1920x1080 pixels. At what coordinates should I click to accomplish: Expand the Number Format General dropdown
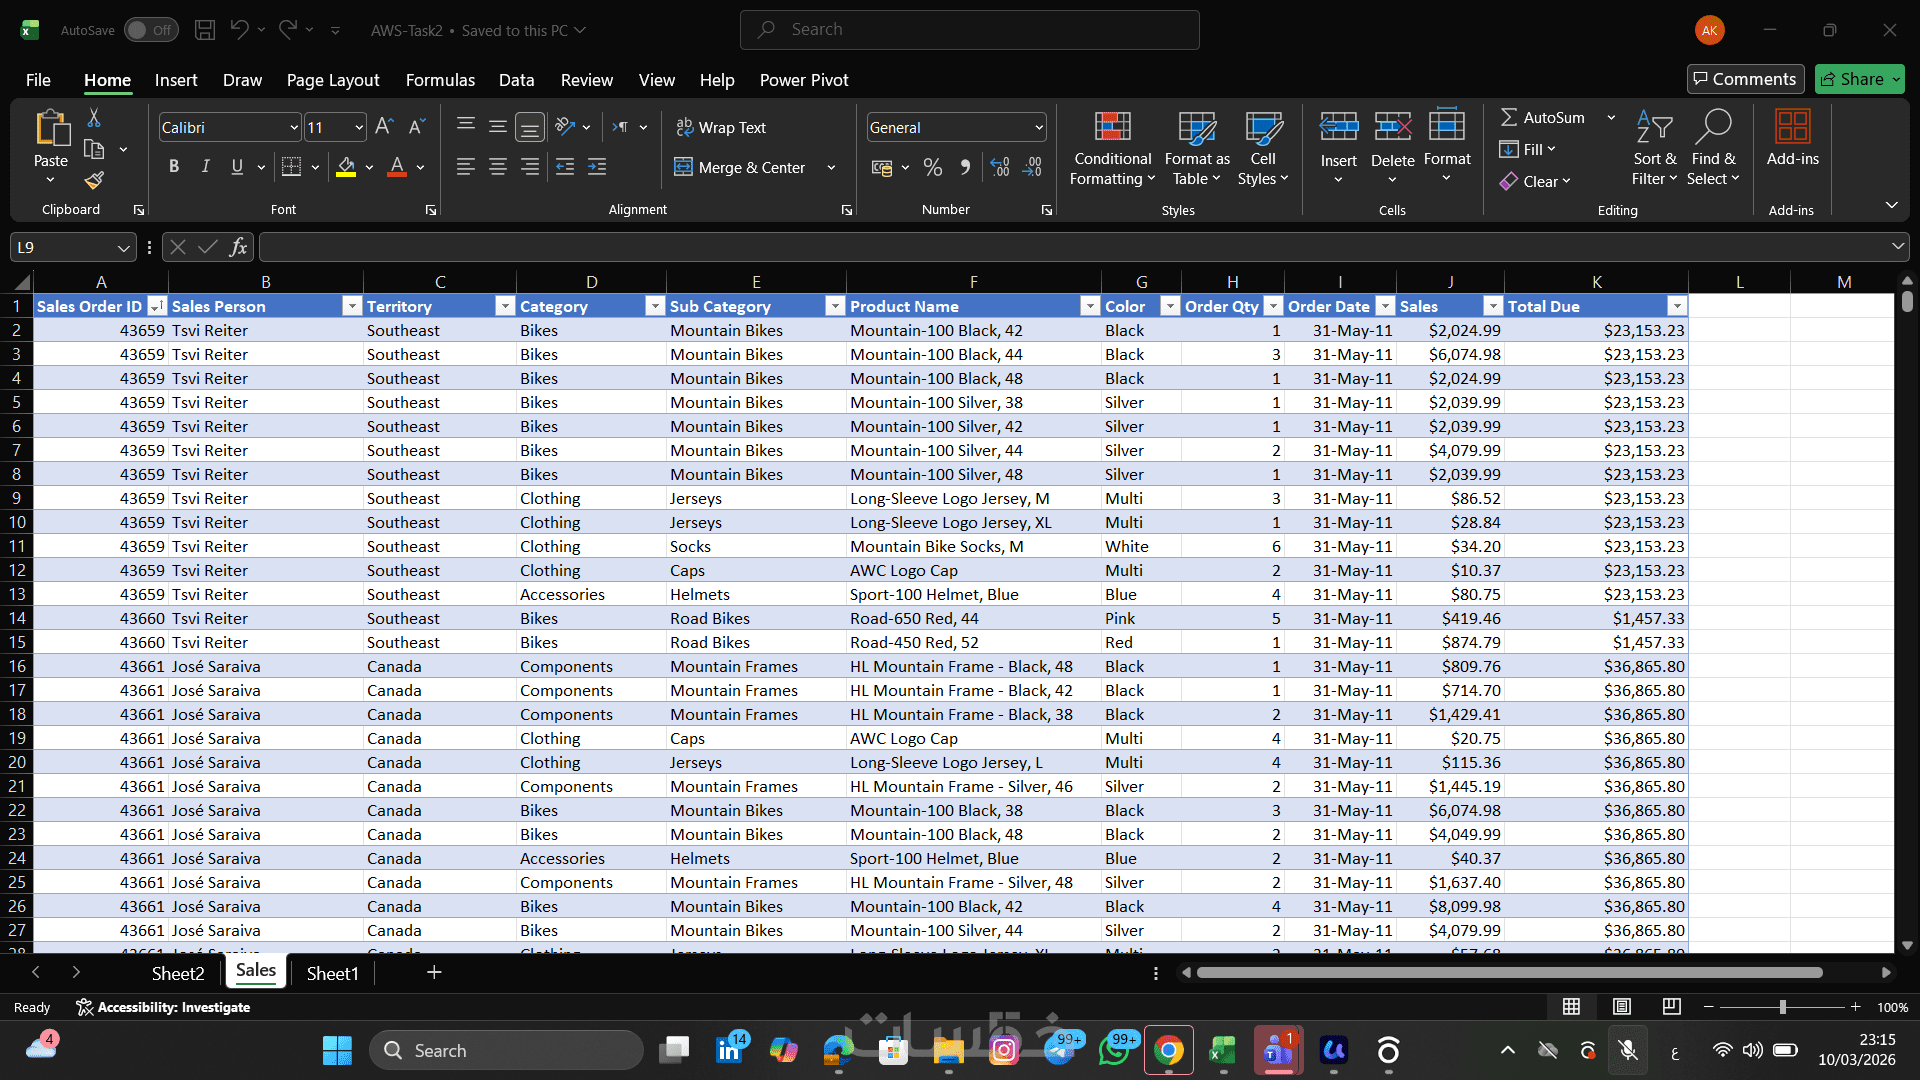coord(1039,127)
